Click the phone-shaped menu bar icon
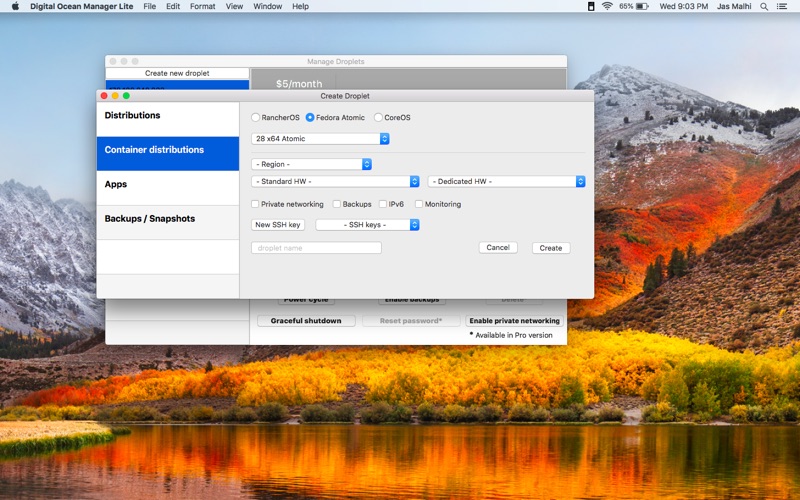The height and width of the screenshot is (500, 800). point(591,7)
